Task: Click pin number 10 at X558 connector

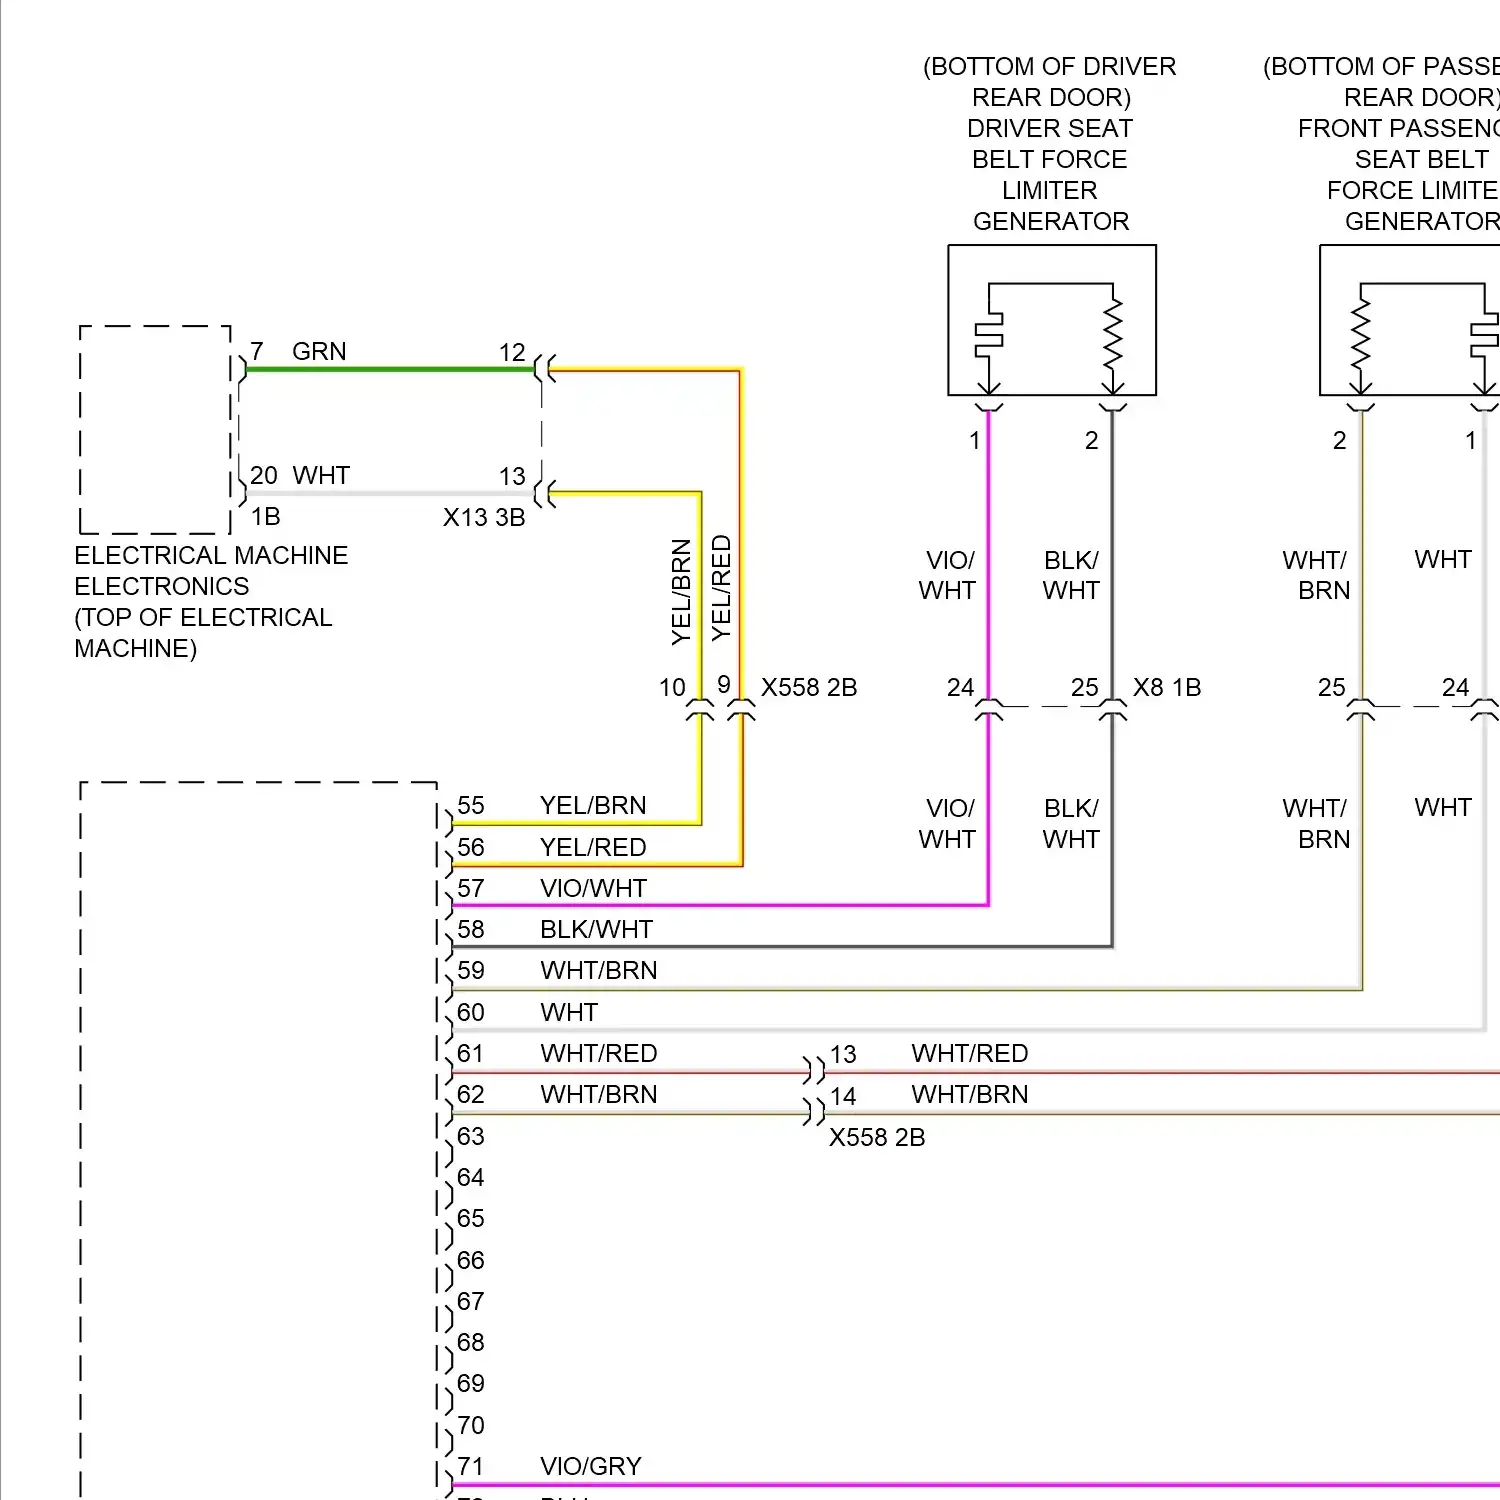Action: pos(672,688)
